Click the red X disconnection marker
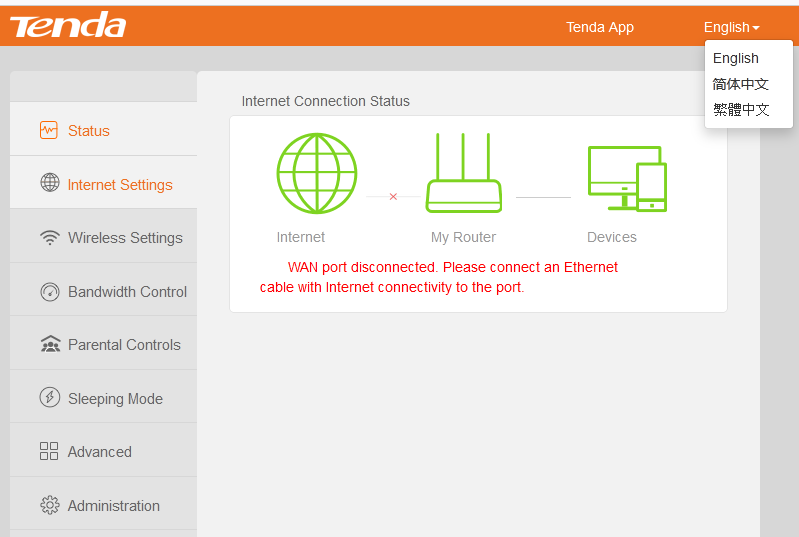 pyautogui.click(x=393, y=197)
